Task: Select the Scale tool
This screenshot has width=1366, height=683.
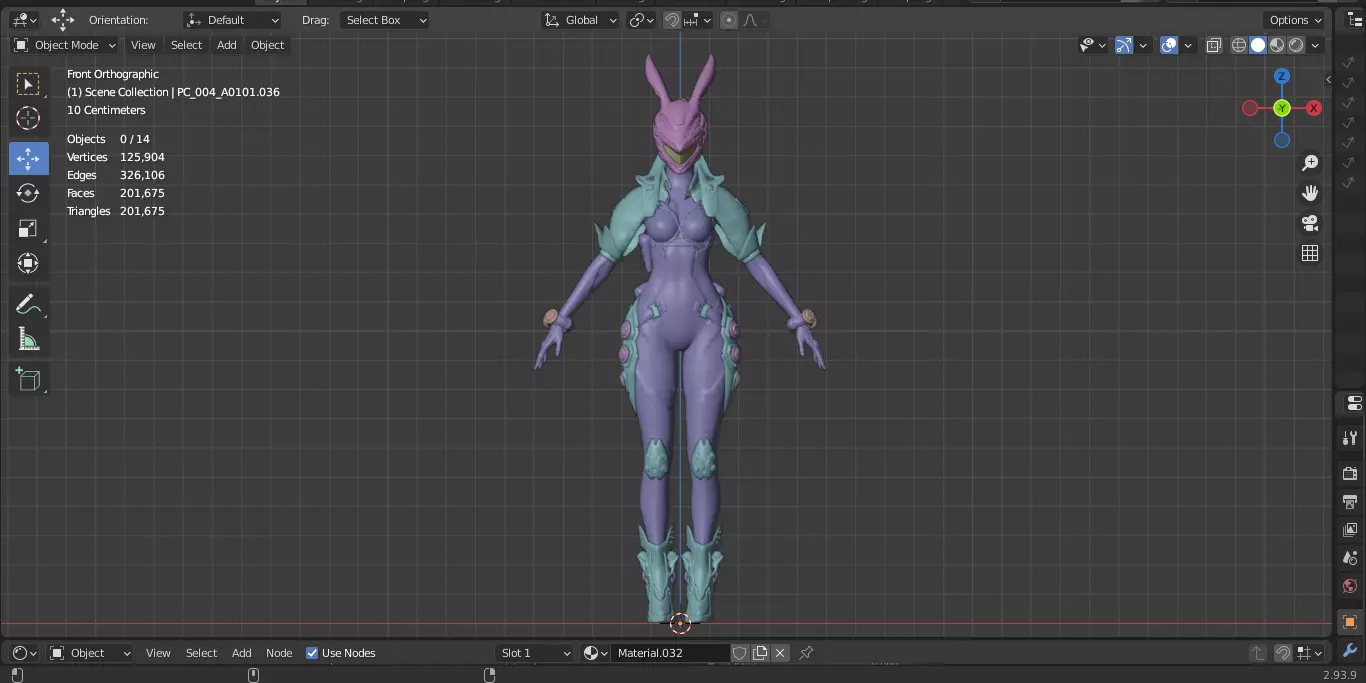Action: point(28,228)
